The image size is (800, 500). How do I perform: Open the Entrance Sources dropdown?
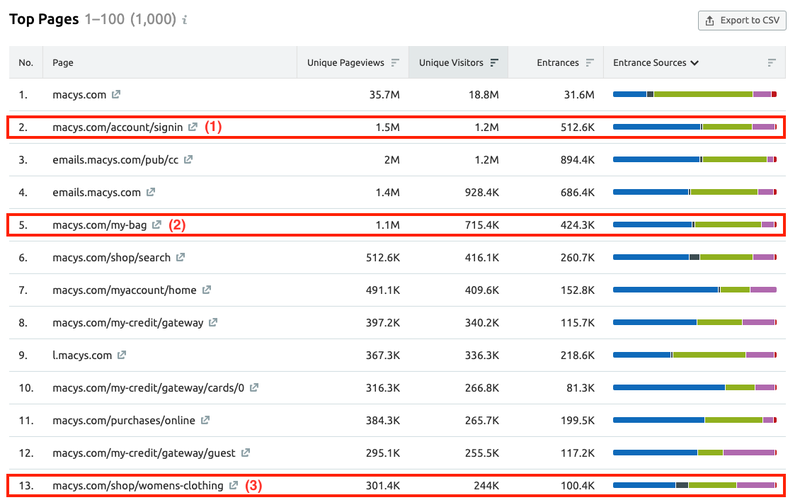tap(656, 62)
